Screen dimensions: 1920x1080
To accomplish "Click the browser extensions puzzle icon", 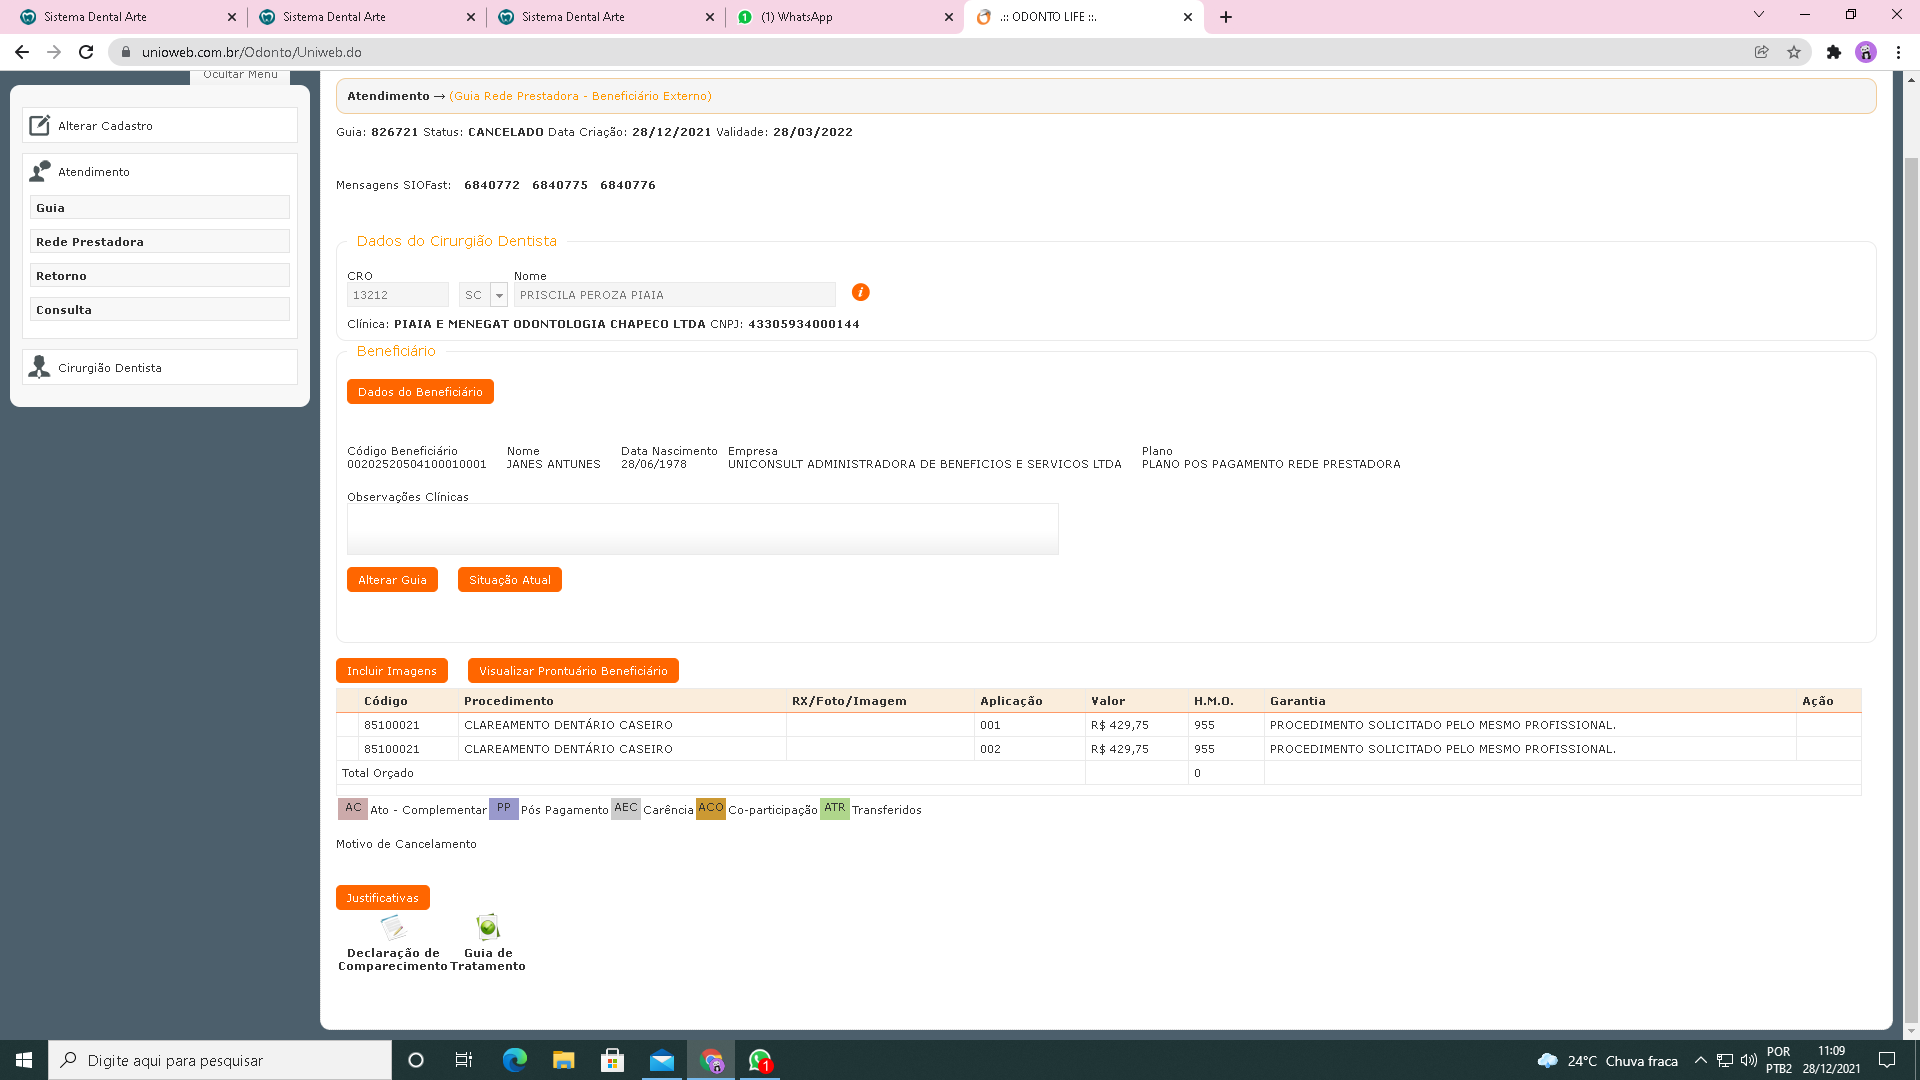I will click(1833, 52).
